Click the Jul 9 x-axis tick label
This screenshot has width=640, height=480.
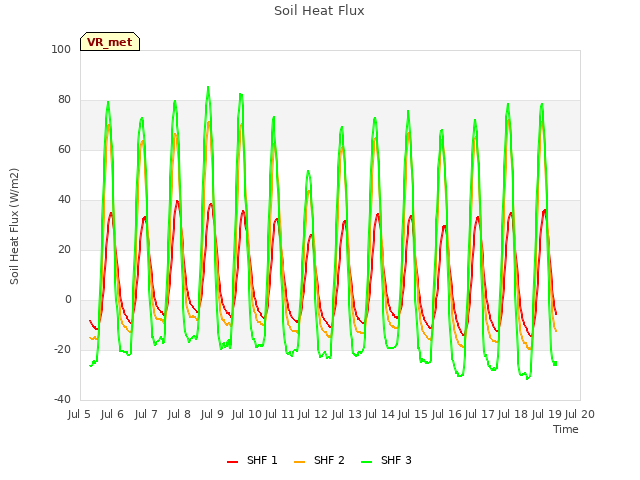(212, 414)
